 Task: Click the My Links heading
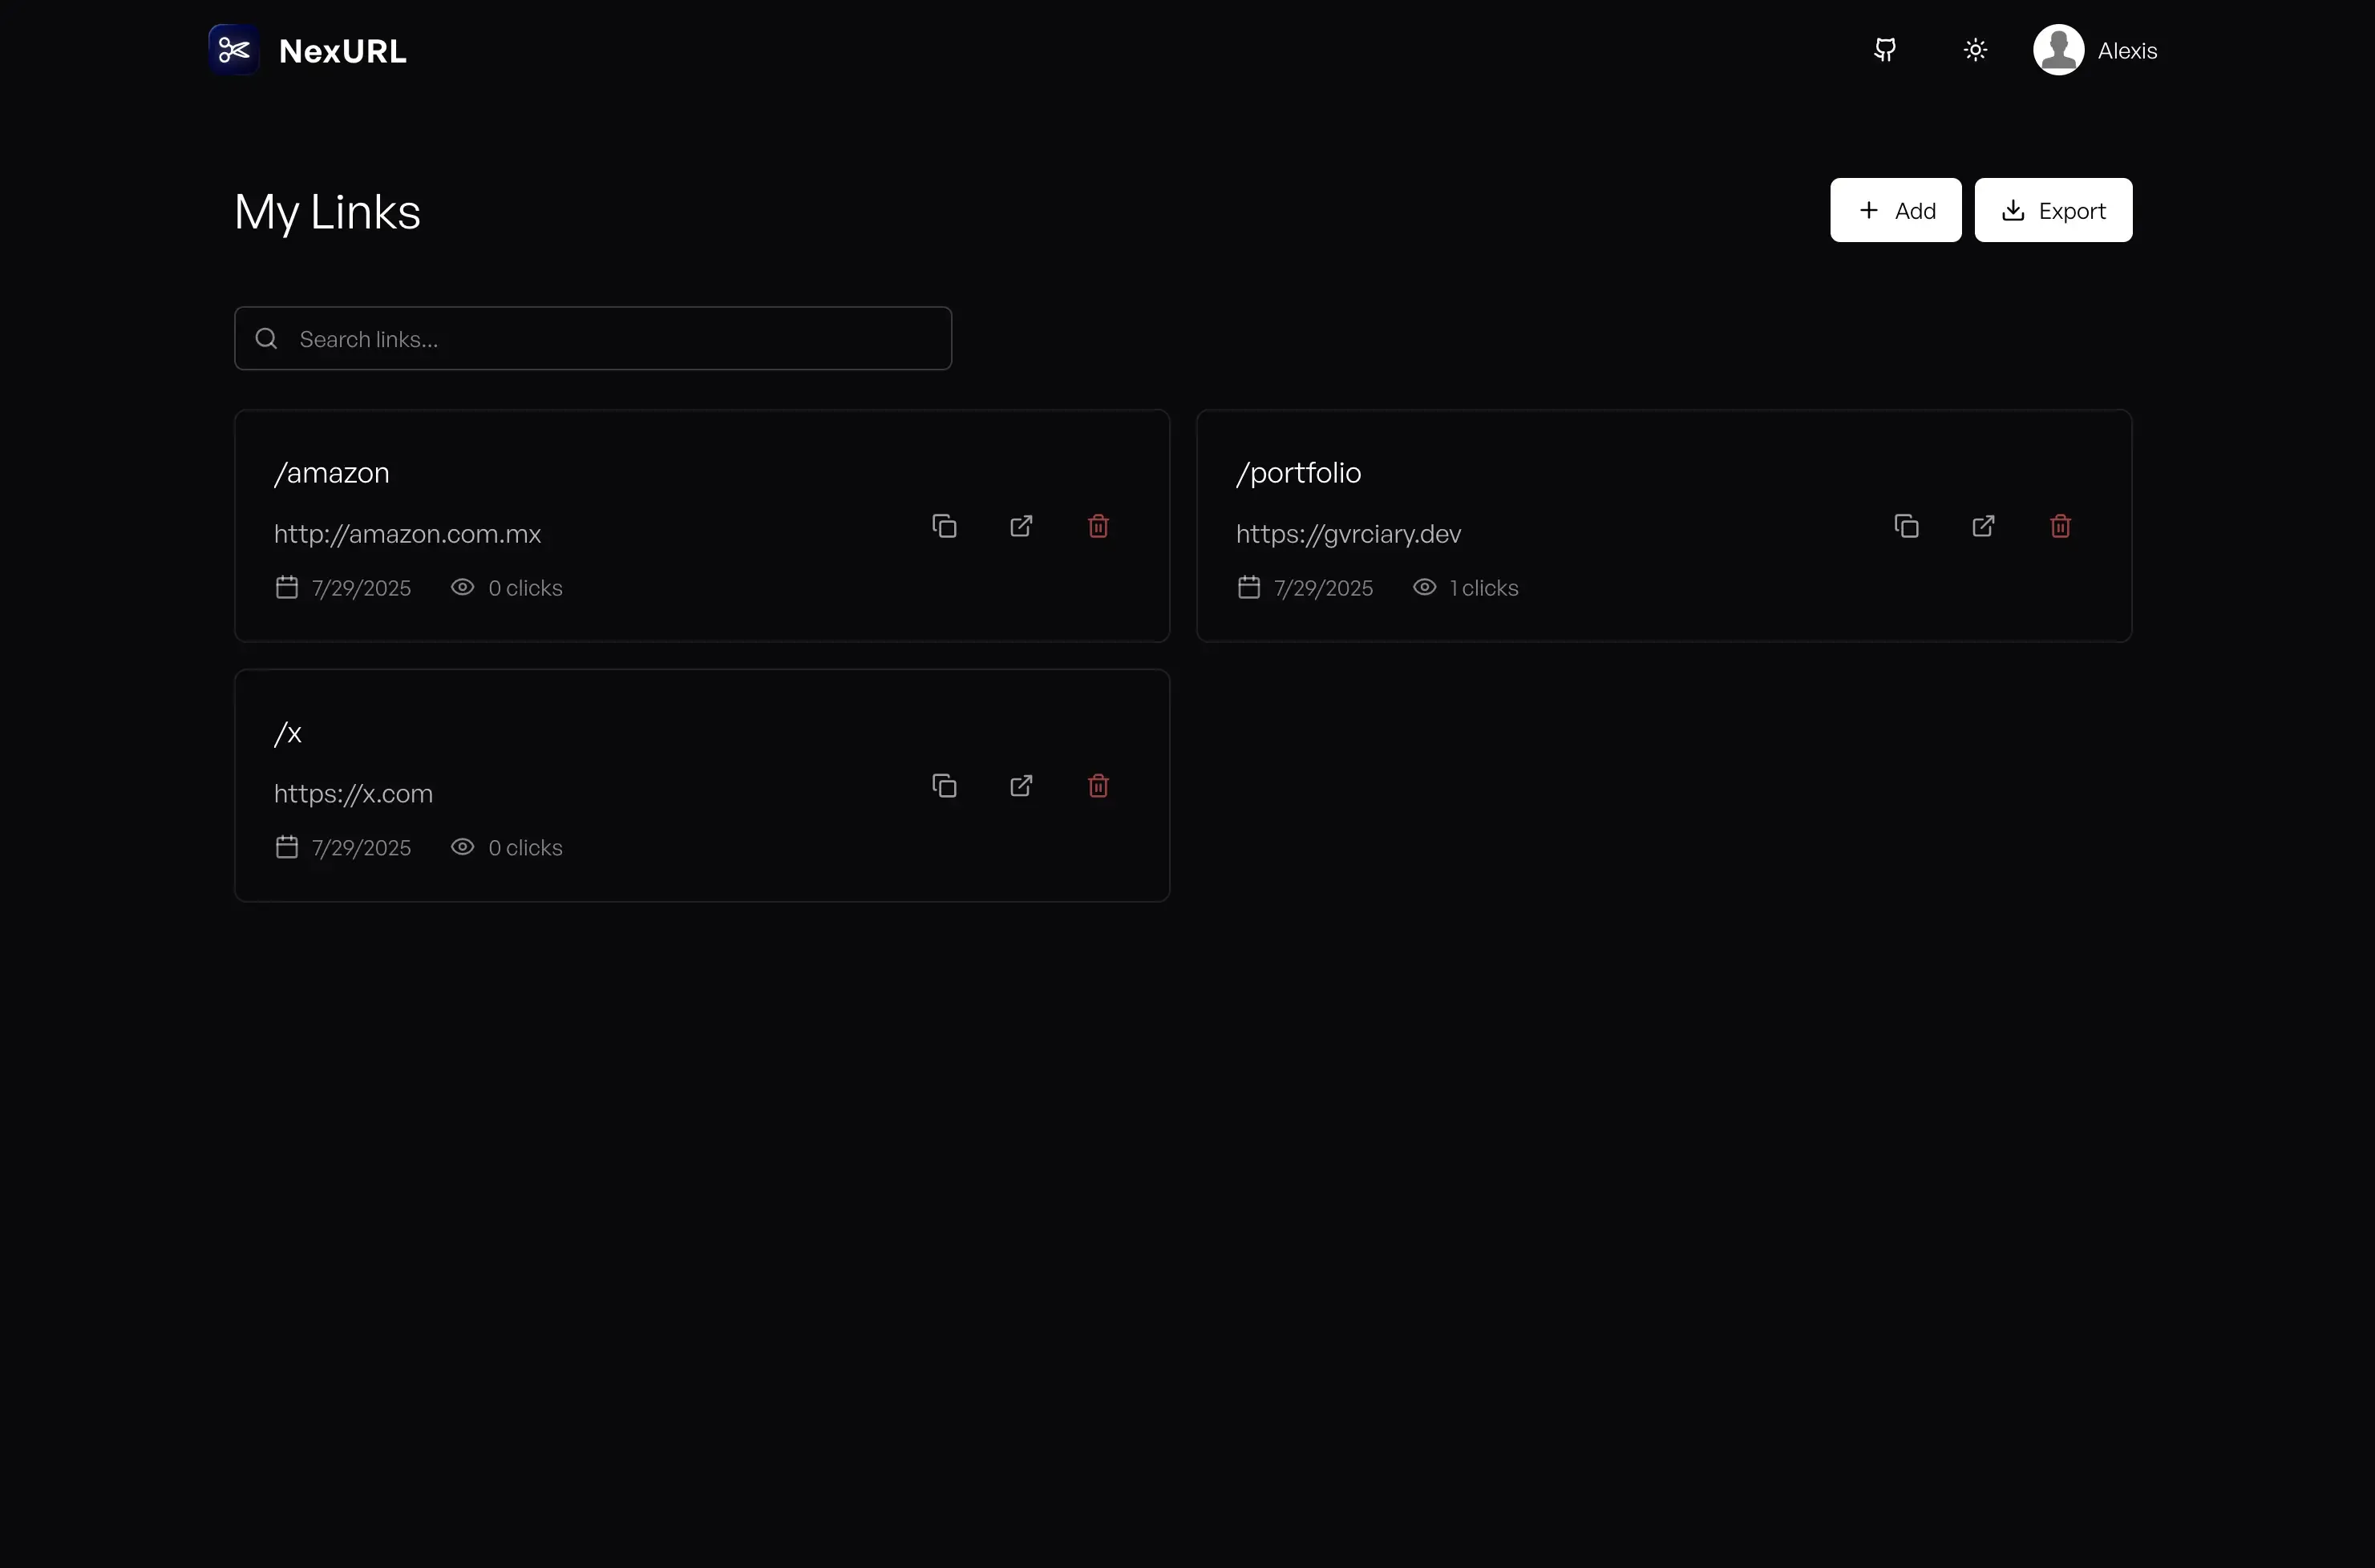(x=327, y=212)
